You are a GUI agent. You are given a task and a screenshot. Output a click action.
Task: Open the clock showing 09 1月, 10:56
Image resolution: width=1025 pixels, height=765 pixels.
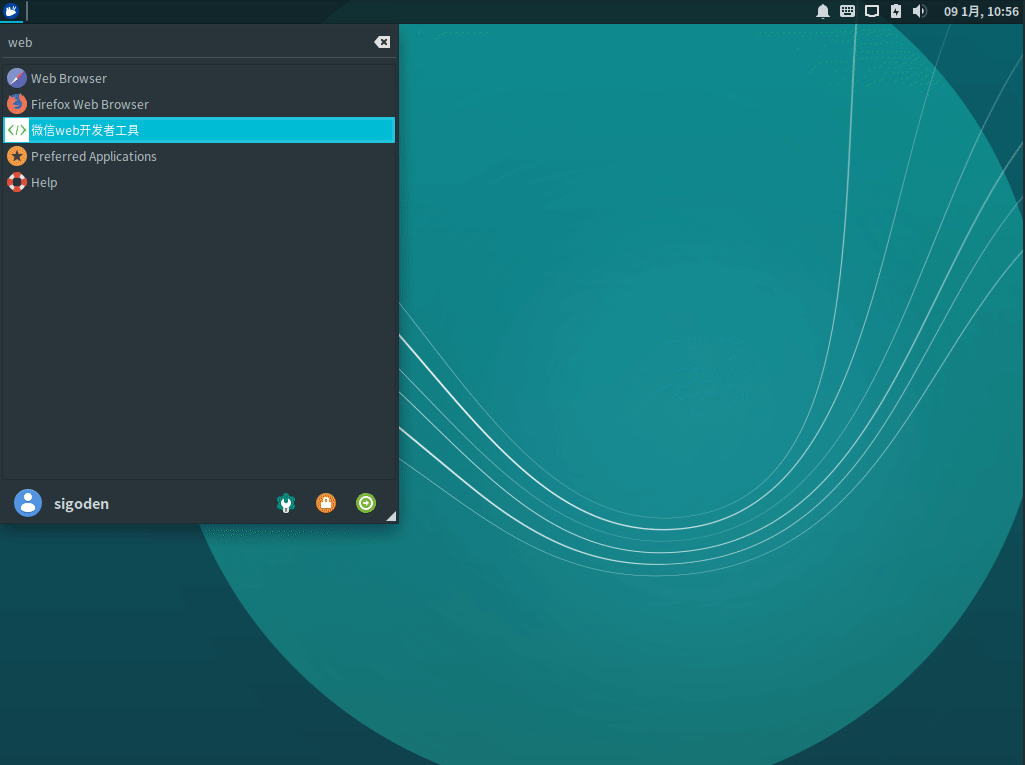coord(981,12)
